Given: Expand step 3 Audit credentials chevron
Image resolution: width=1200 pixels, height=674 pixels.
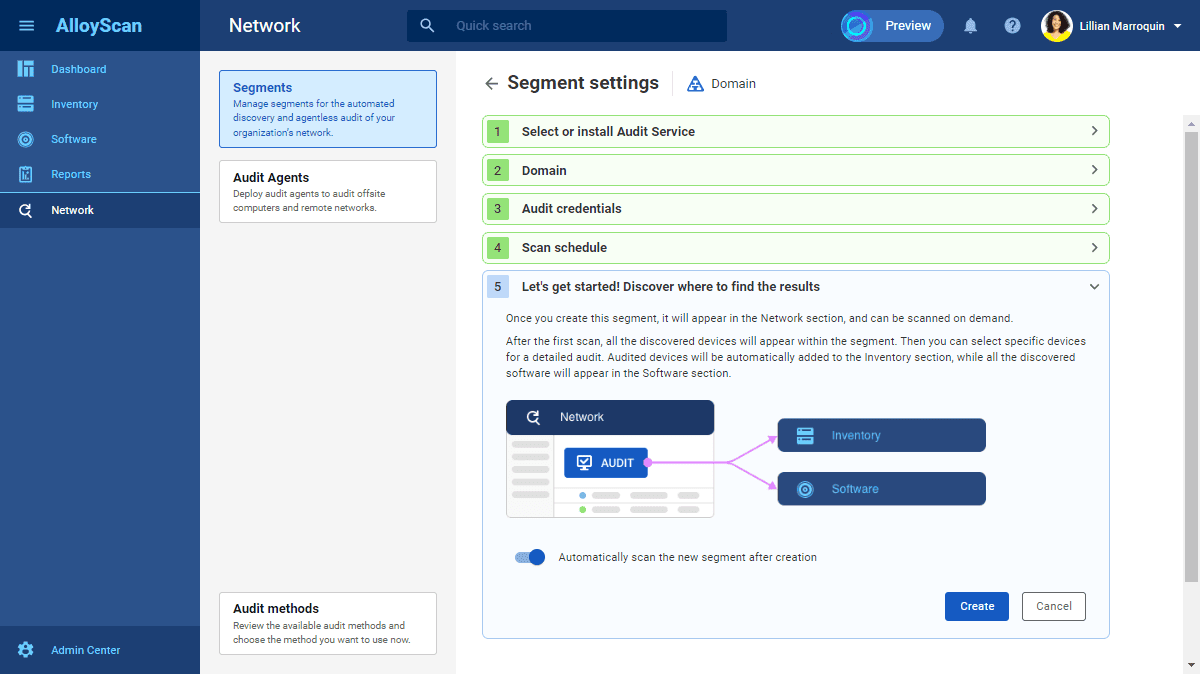Looking at the screenshot, I should click(x=1094, y=209).
